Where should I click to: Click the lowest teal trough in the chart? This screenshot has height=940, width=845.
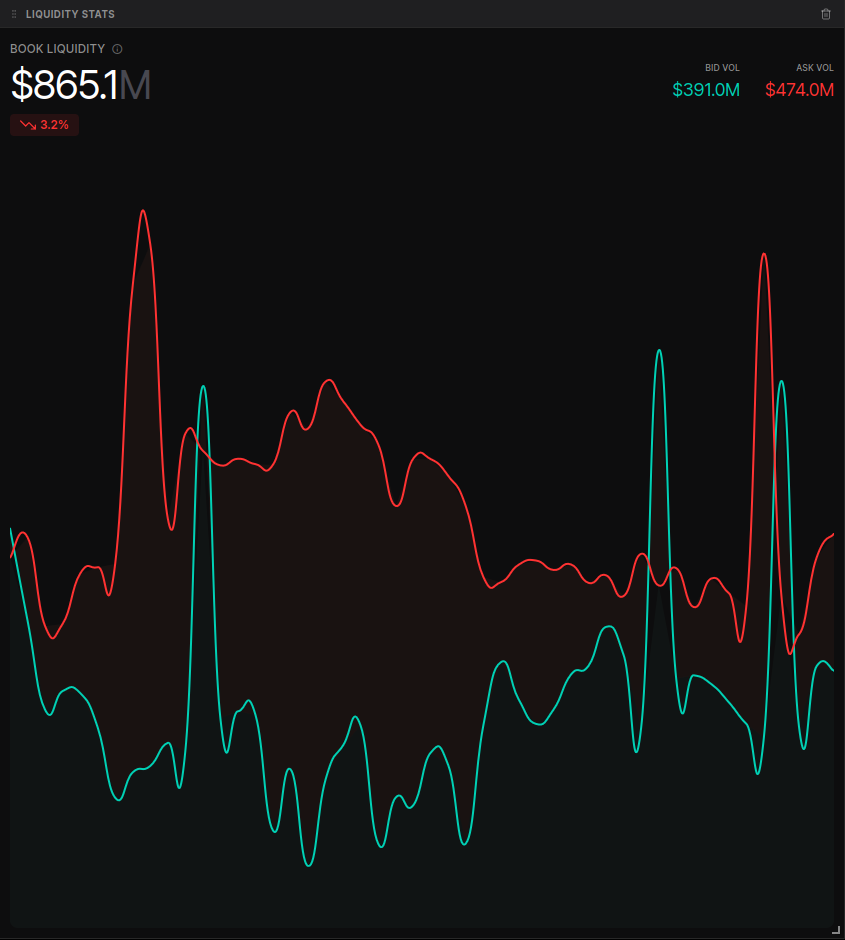tap(307, 862)
